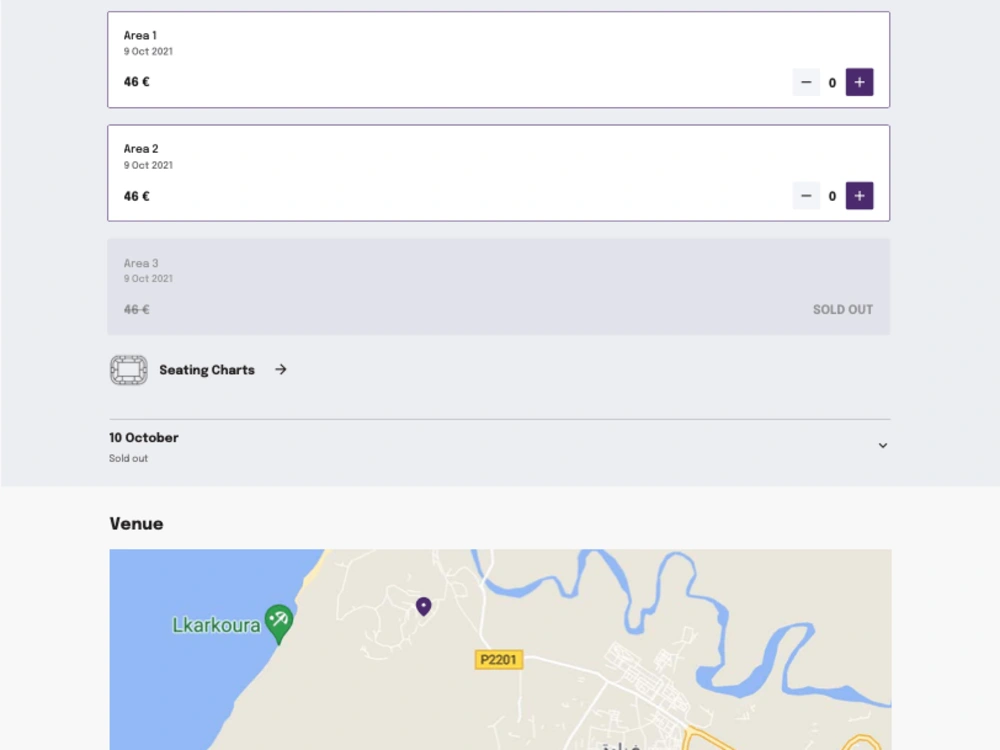Click the Area 2 quantity value 0
This screenshot has height=750, width=1000.
pyautogui.click(x=832, y=196)
